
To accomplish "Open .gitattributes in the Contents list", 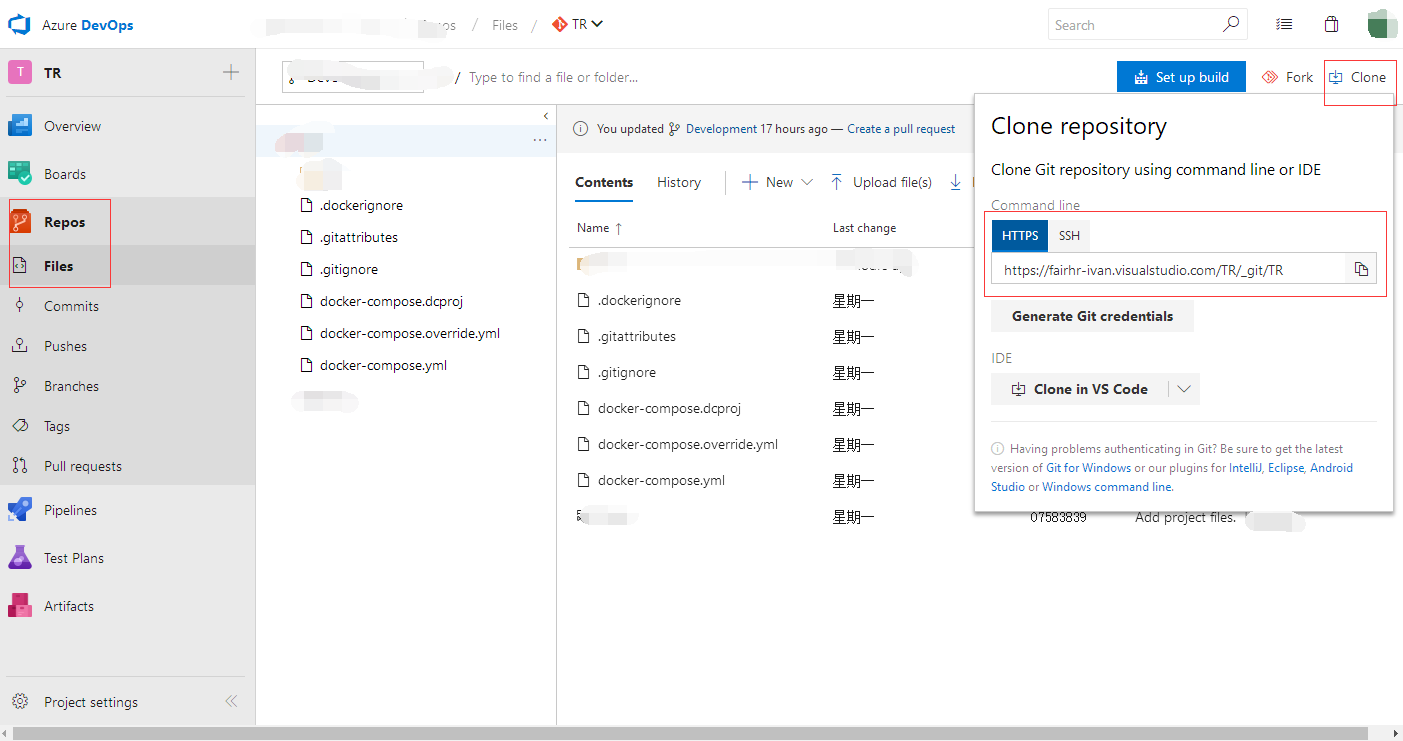I will (x=637, y=336).
